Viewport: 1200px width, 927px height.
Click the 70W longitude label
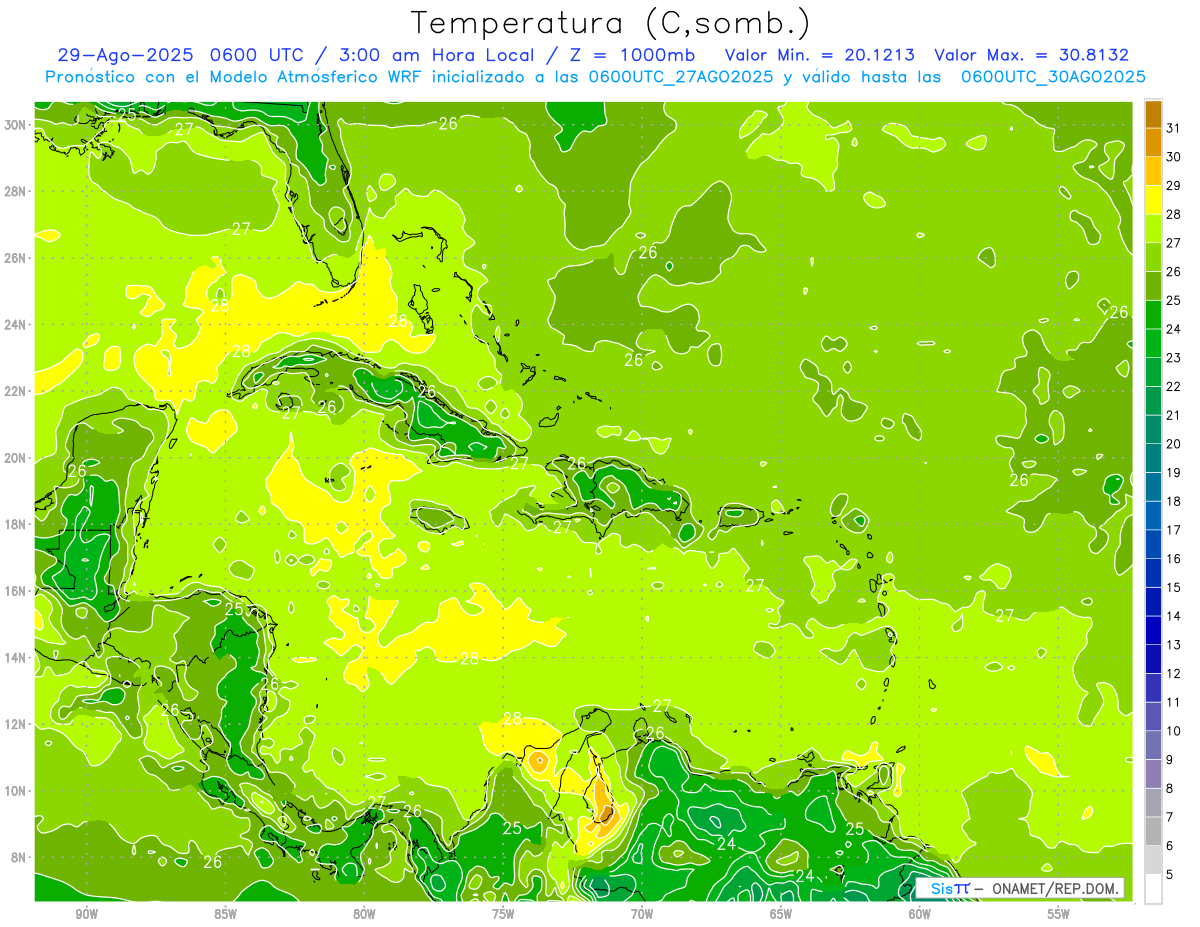[x=642, y=914]
